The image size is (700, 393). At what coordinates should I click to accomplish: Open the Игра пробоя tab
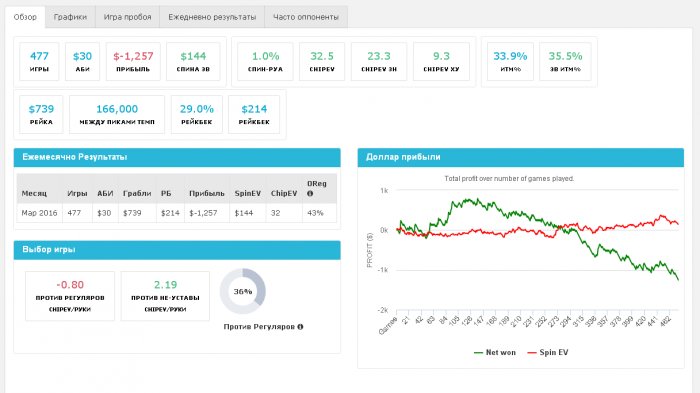point(127,17)
